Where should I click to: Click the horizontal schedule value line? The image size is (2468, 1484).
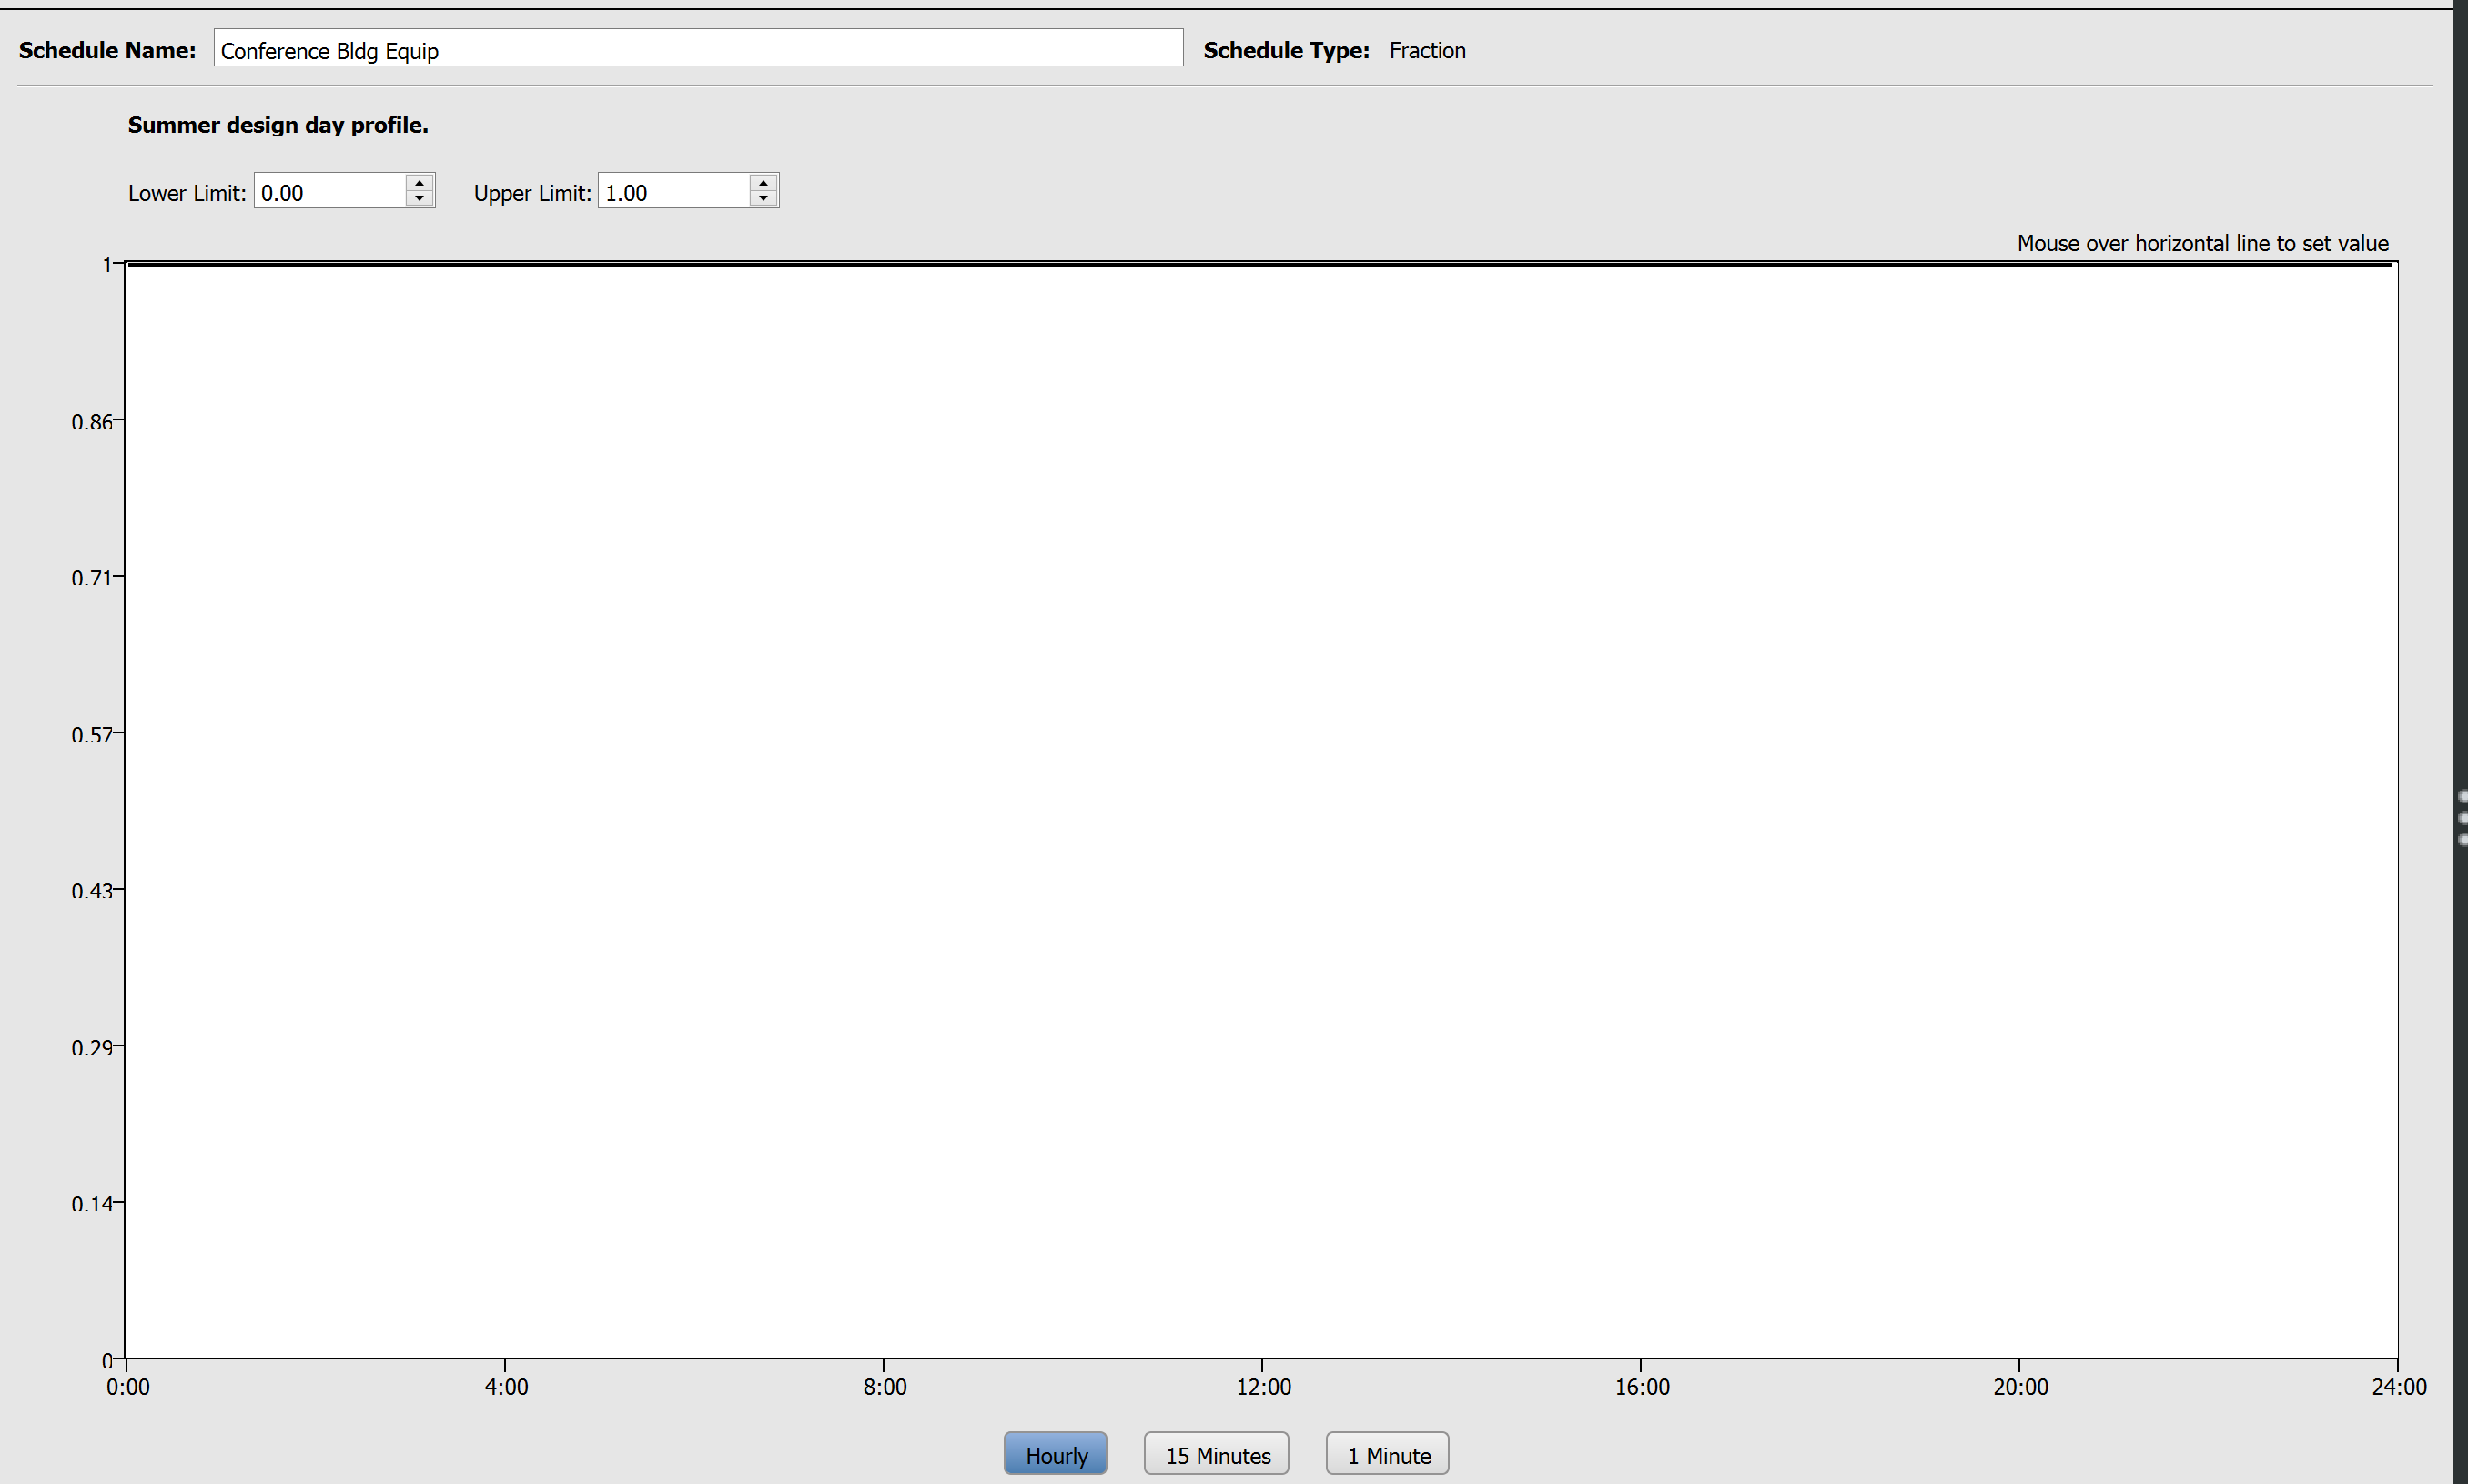pyautogui.click(x=1260, y=265)
